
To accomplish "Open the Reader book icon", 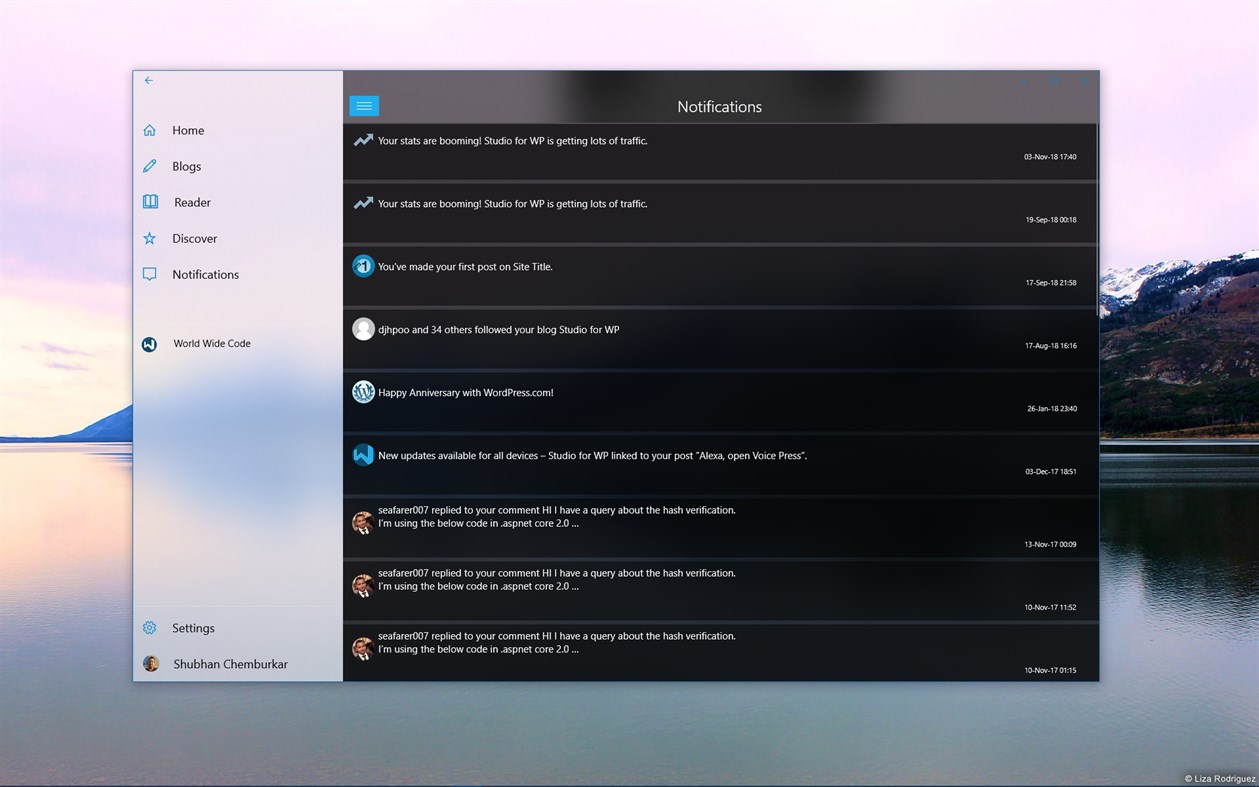I will click(149, 201).
